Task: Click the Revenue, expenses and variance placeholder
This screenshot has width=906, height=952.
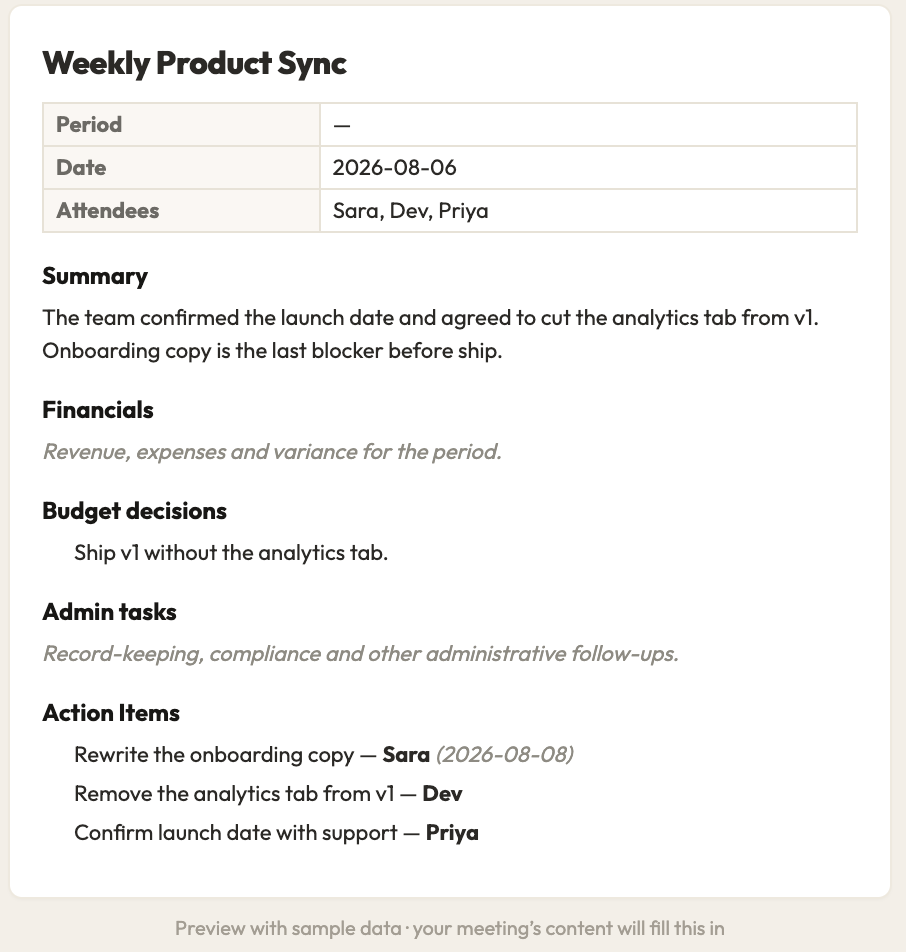Action: (x=272, y=452)
